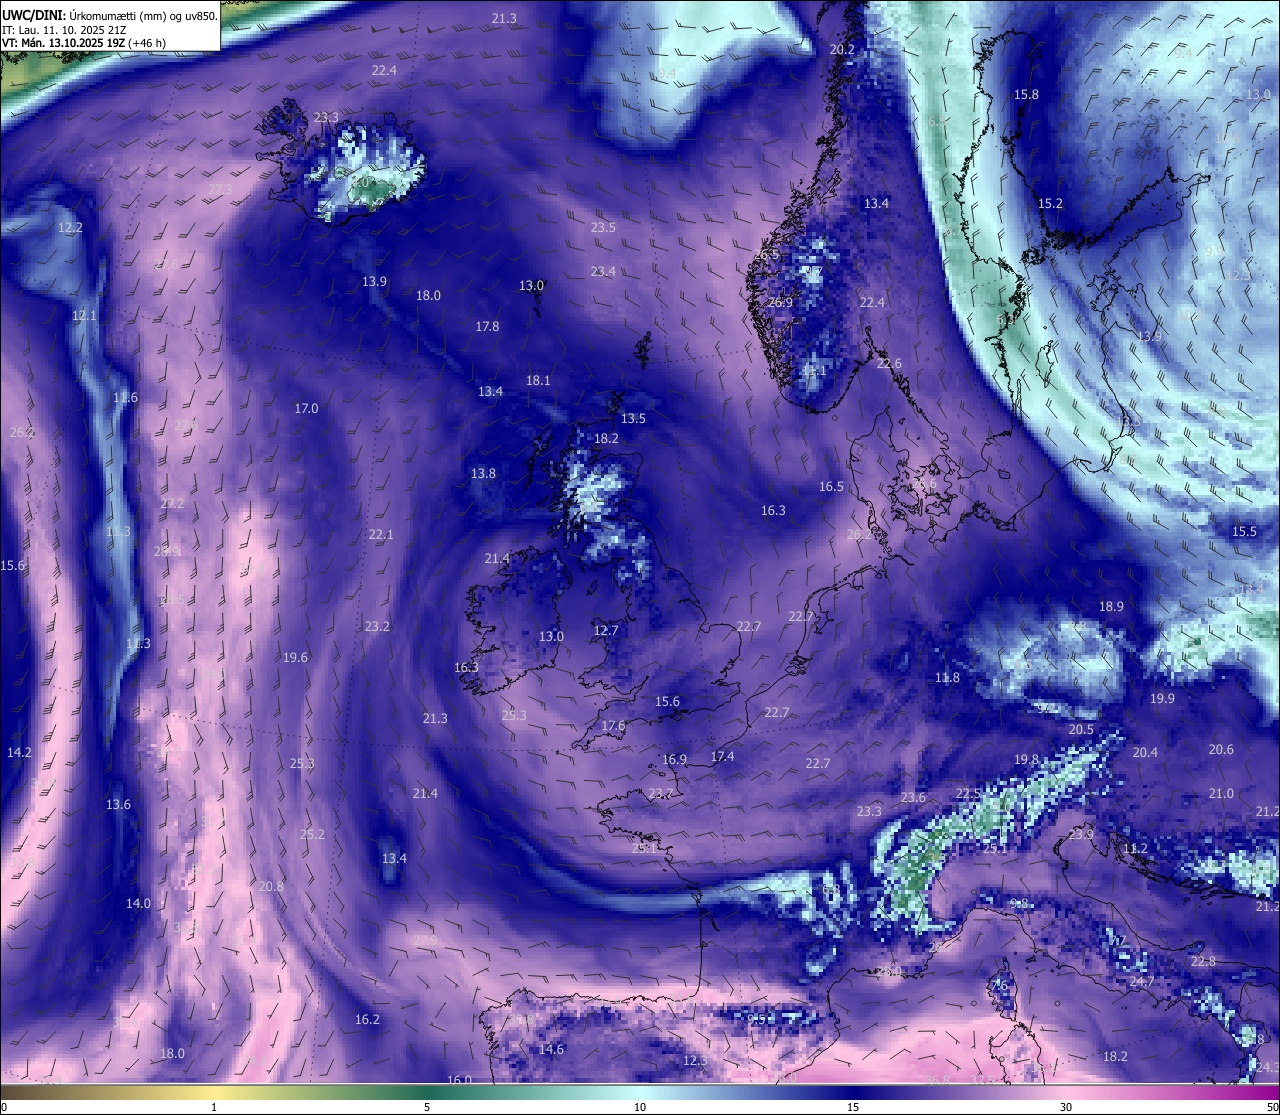Screen dimensions: 1280x1115
Task: Click the 12.2 value near Greenland
Action: [70, 228]
